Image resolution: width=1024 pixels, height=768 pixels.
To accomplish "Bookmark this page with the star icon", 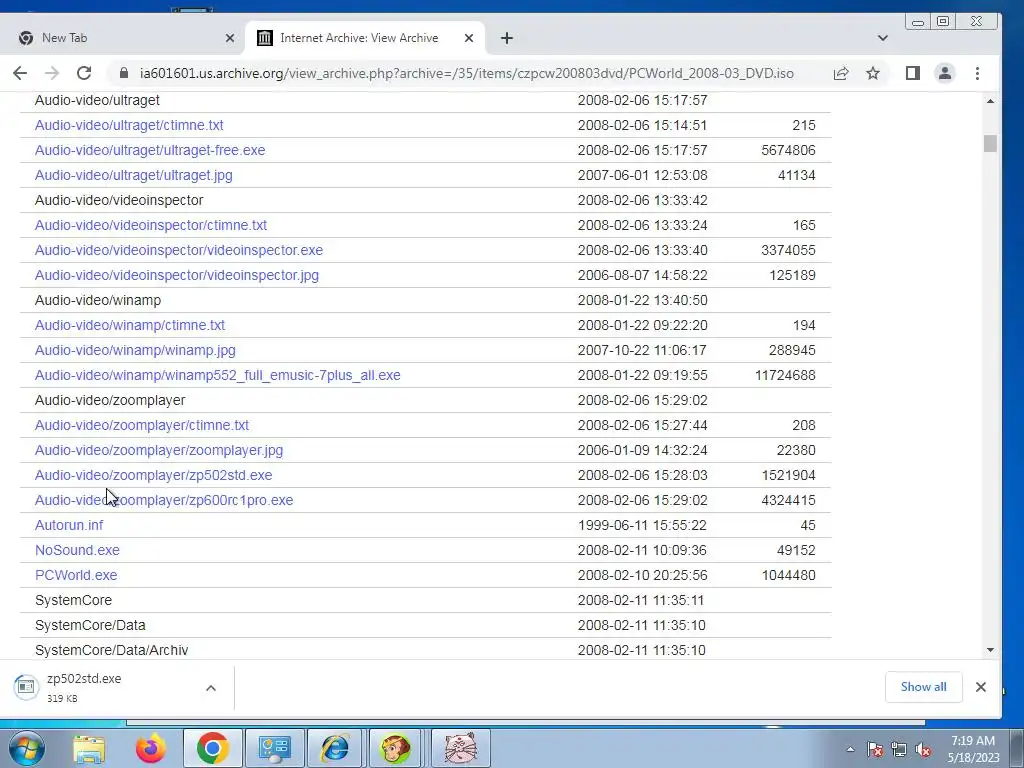I will 873,73.
